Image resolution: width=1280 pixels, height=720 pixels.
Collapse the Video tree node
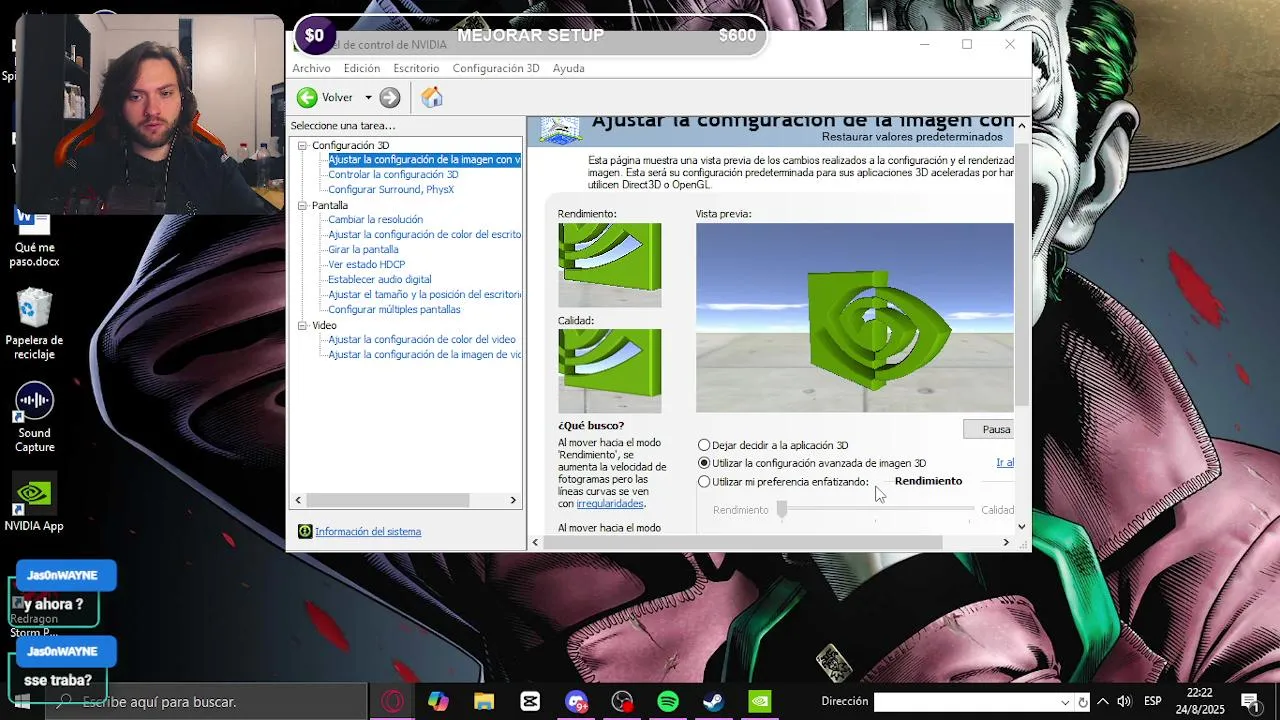(304, 325)
